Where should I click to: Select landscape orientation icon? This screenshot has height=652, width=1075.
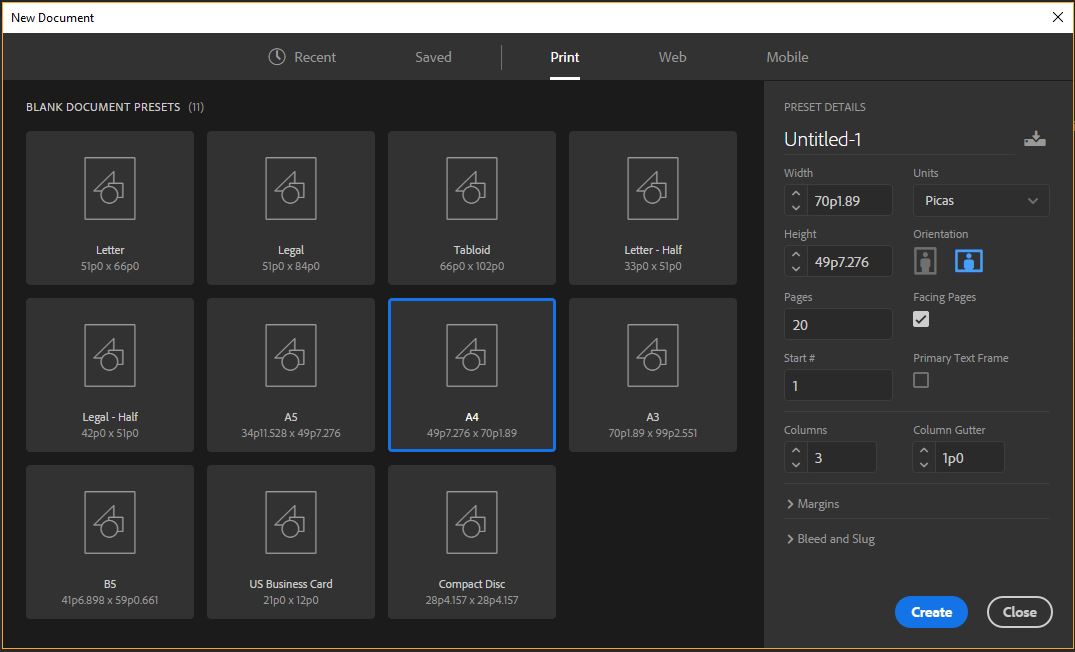(968, 261)
